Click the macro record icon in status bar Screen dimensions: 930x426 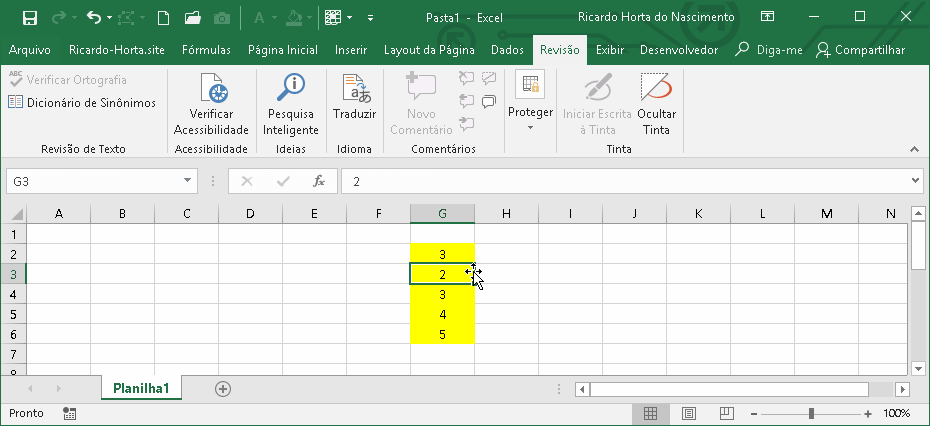pos(69,414)
